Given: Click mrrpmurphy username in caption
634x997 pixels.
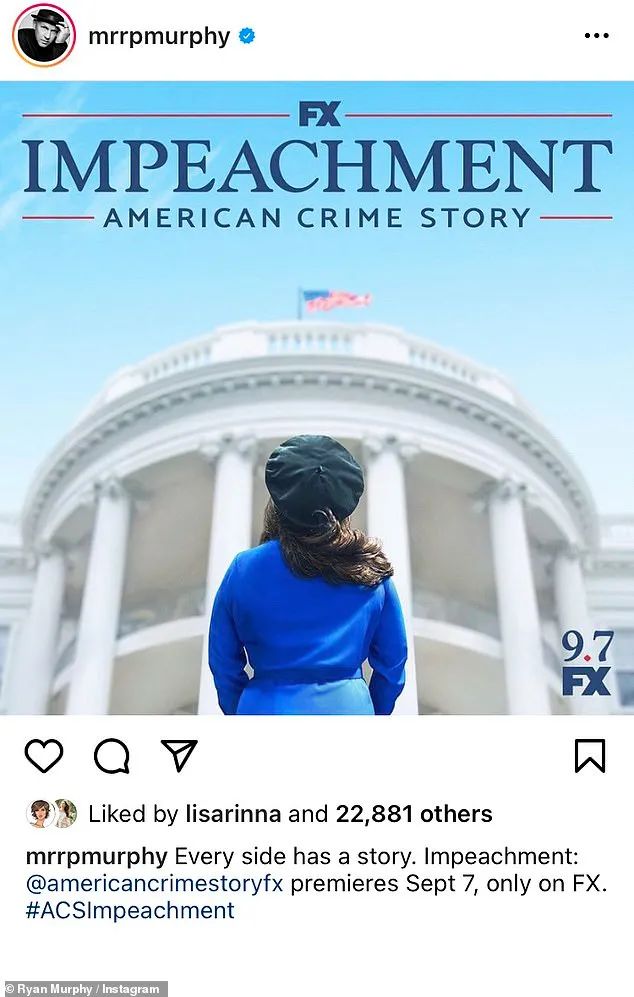Looking at the screenshot, I should click(96, 856).
